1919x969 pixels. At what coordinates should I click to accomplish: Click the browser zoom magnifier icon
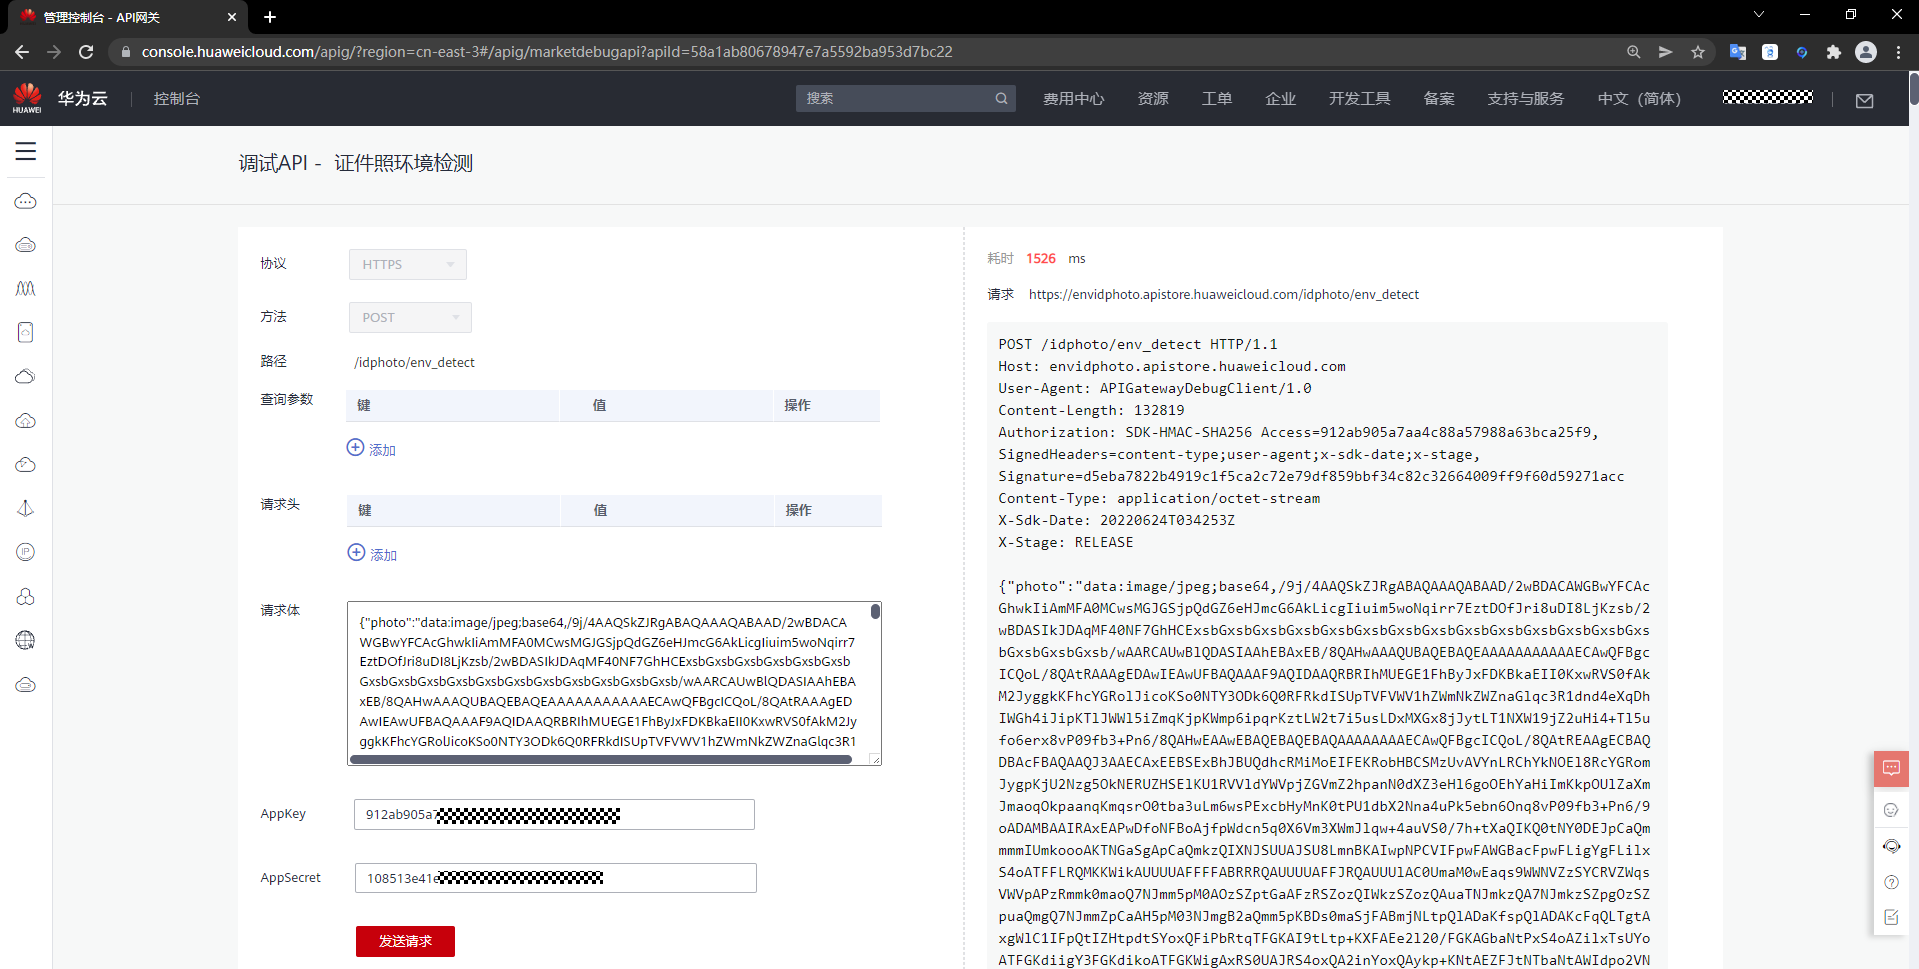pyautogui.click(x=1634, y=52)
